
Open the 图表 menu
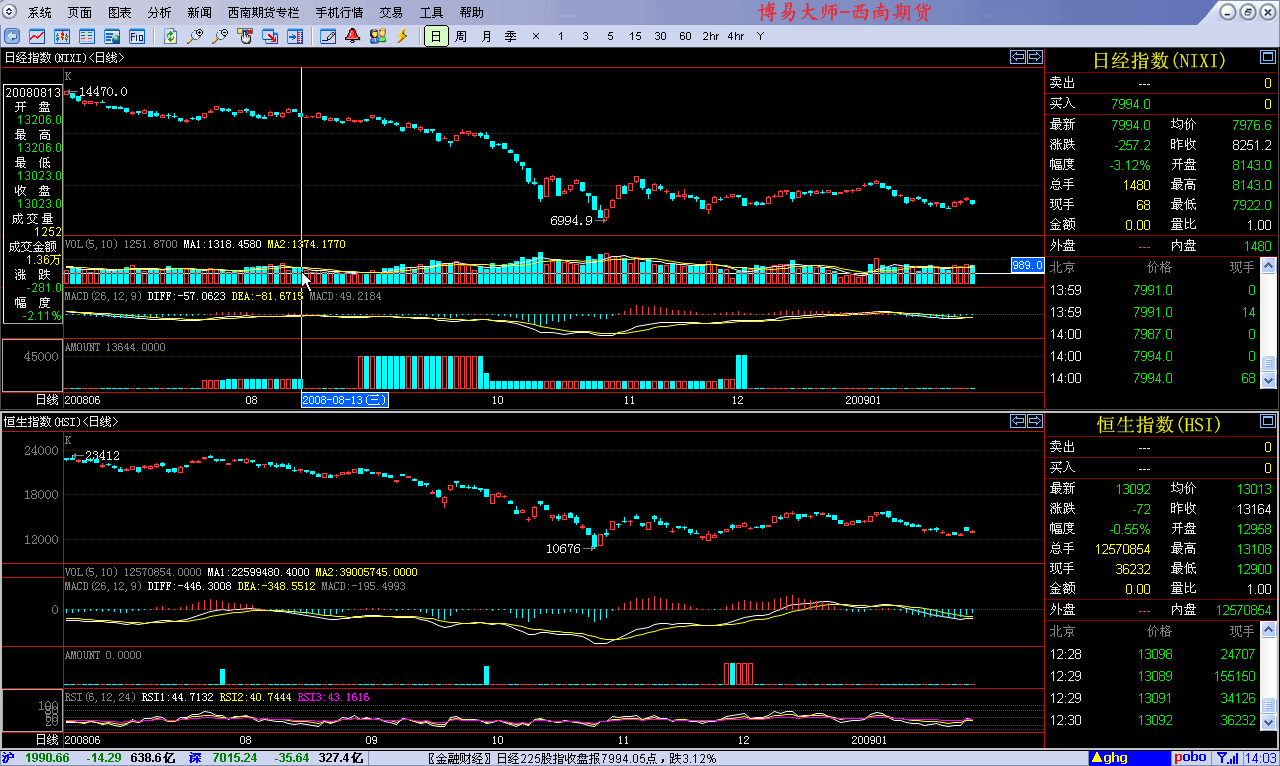120,13
